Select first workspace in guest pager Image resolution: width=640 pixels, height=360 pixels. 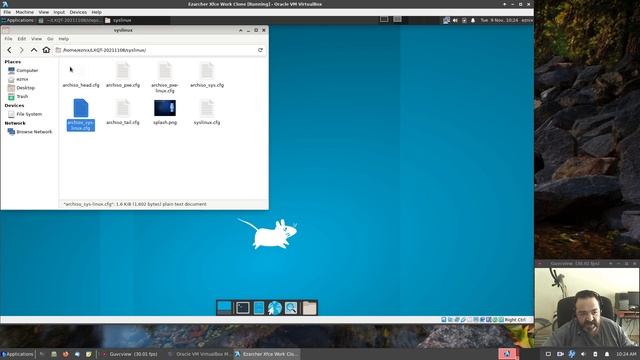coord(384,20)
